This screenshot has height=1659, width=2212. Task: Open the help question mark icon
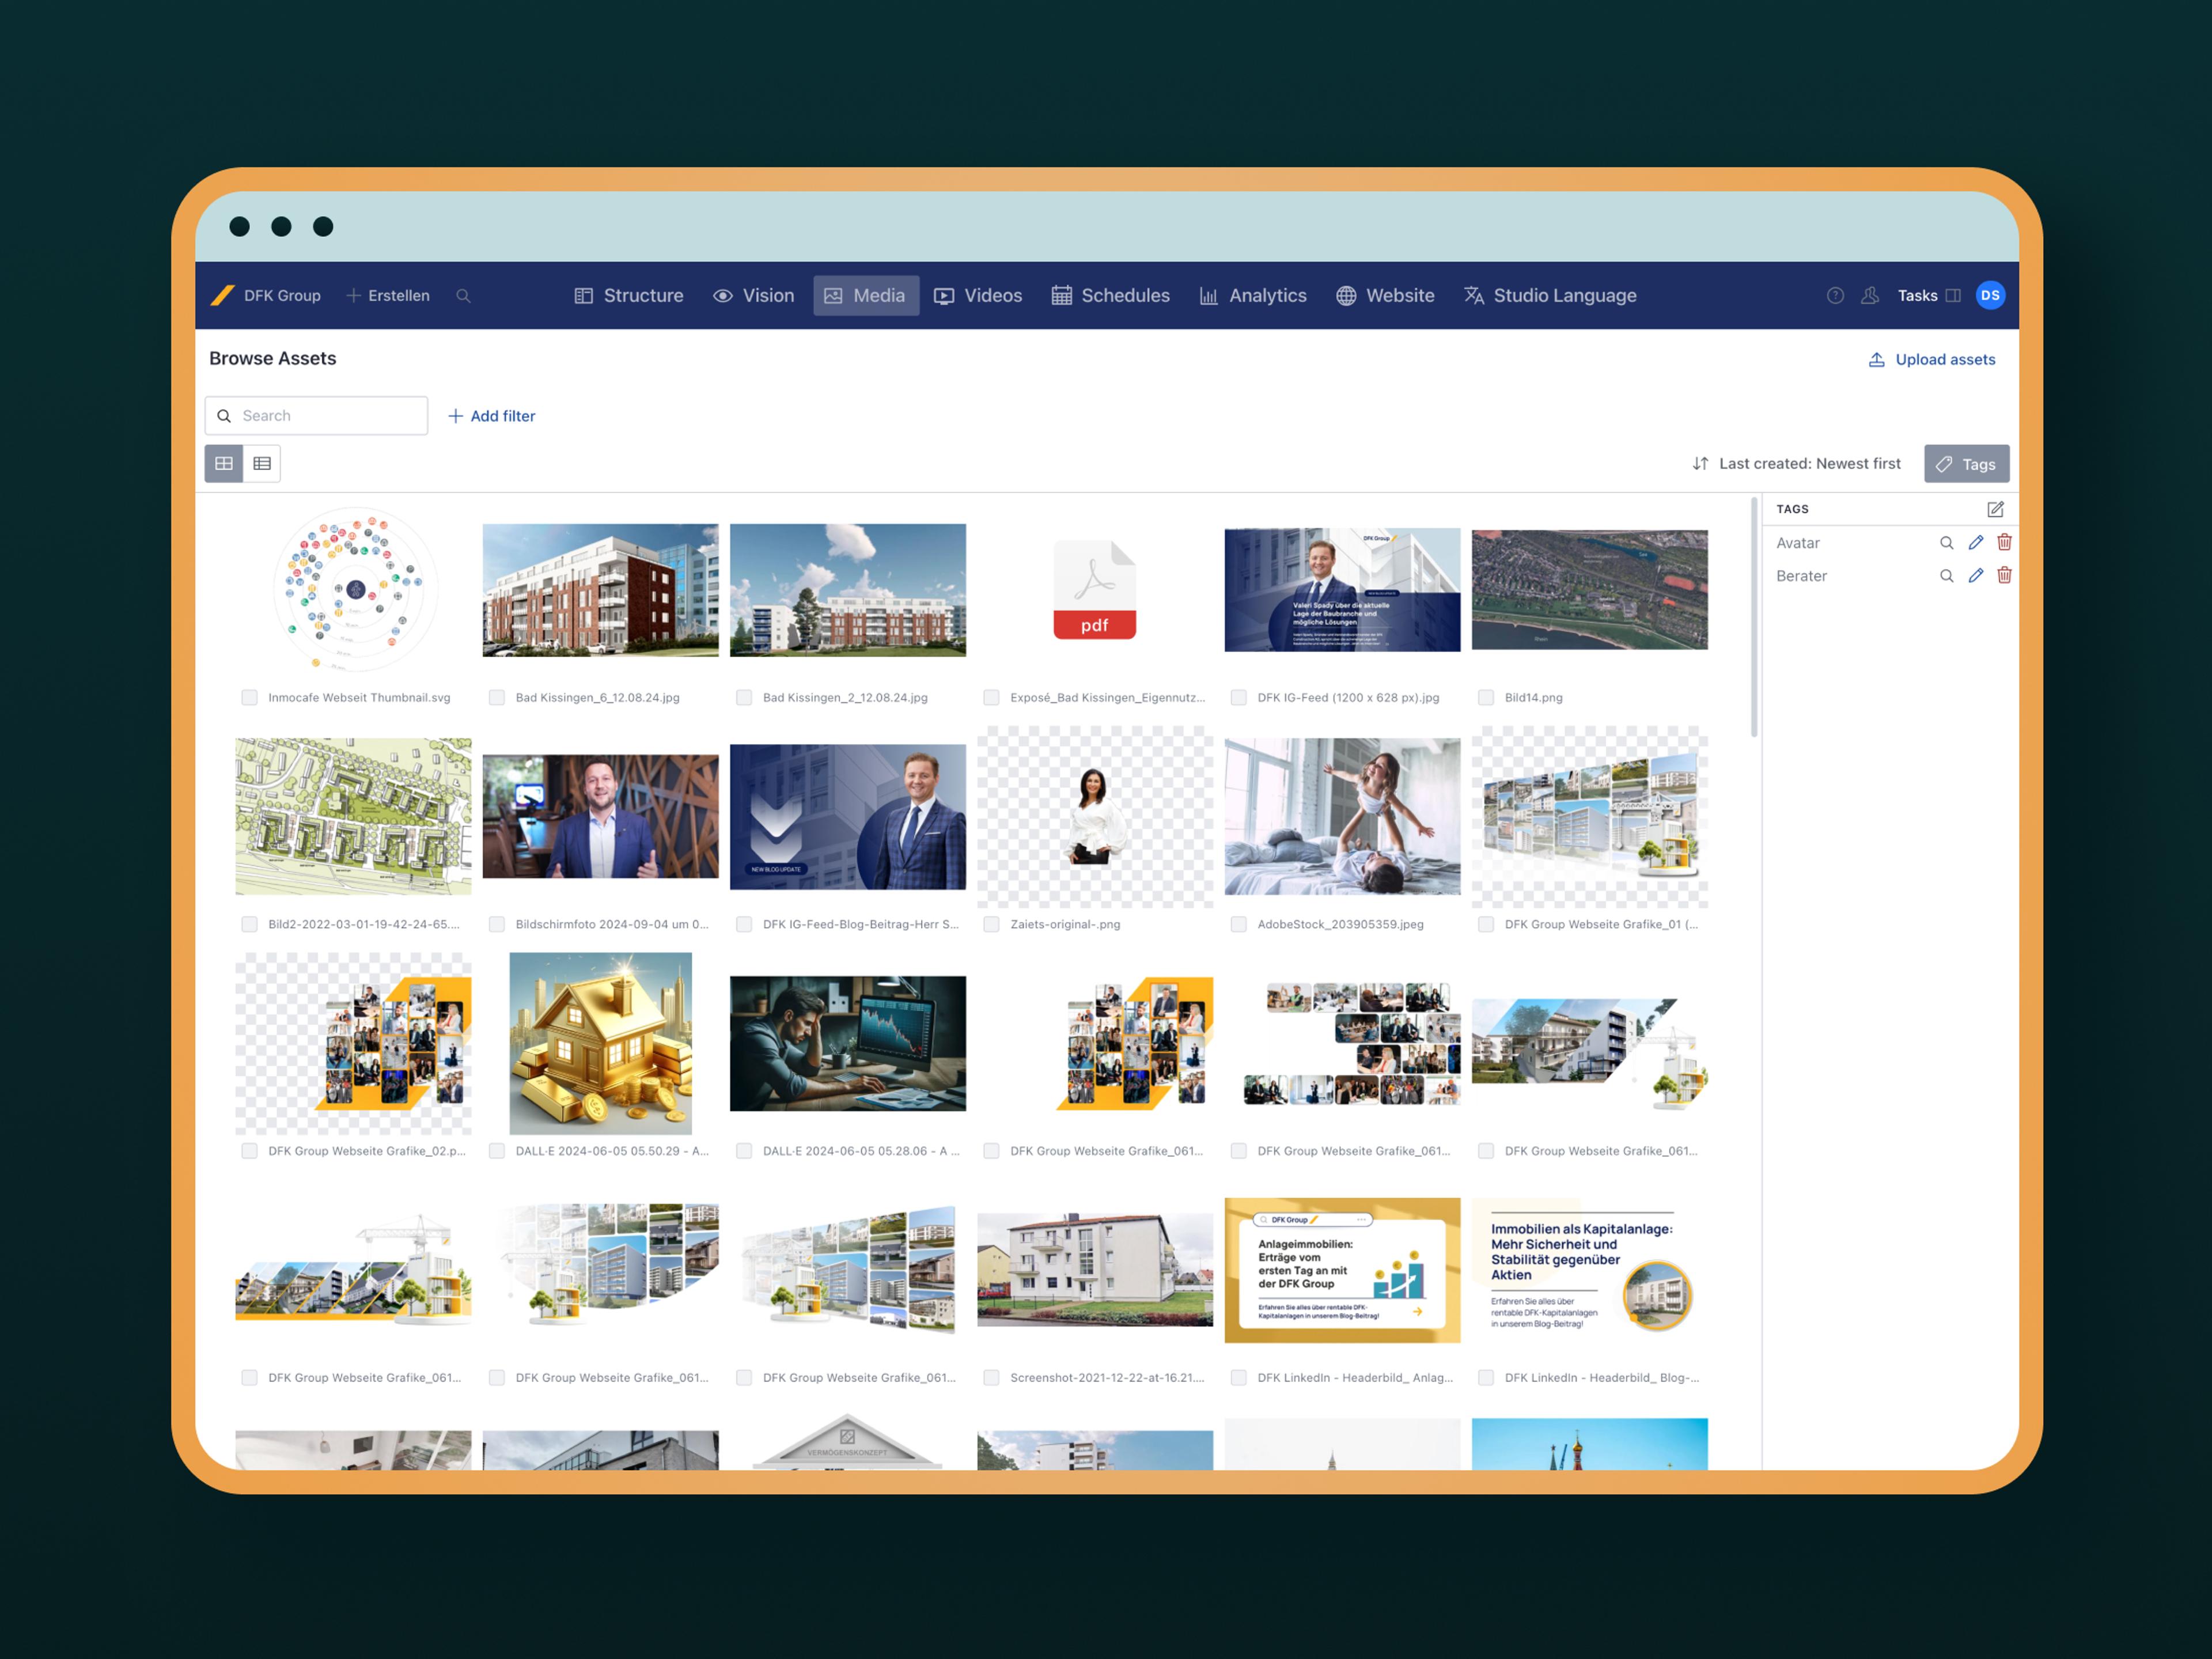coord(1835,295)
